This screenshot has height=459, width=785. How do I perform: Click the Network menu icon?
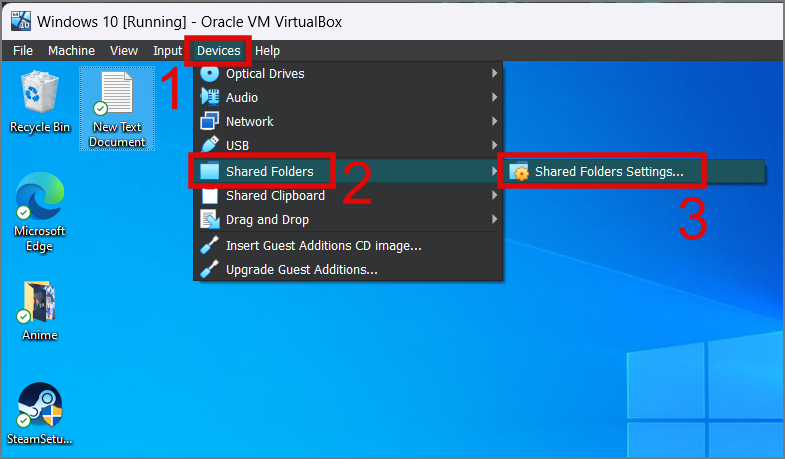(x=210, y=121)
